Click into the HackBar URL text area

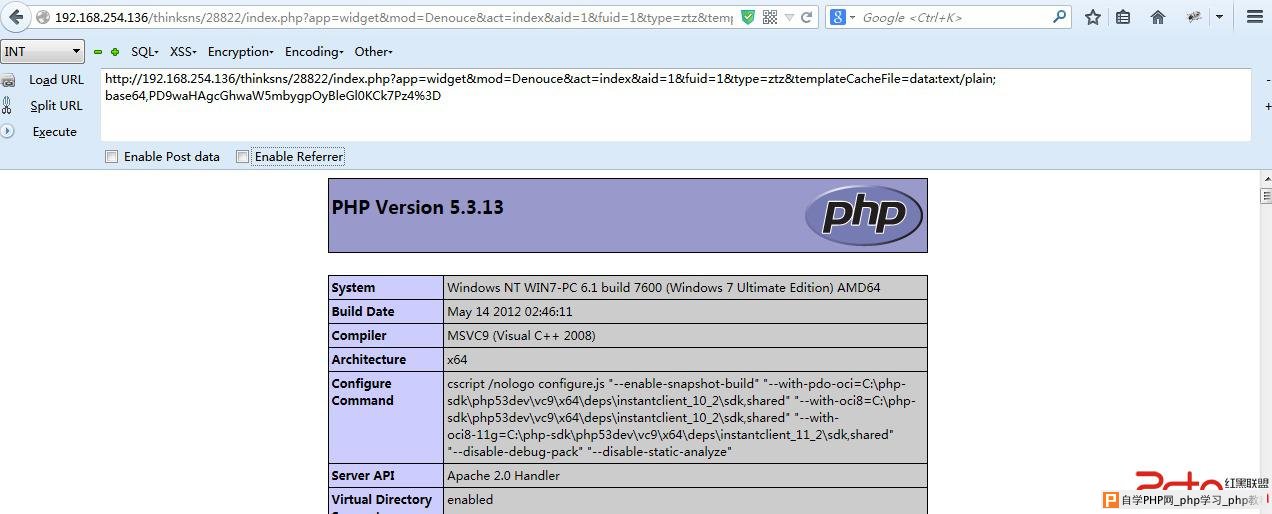coord(675,105)
